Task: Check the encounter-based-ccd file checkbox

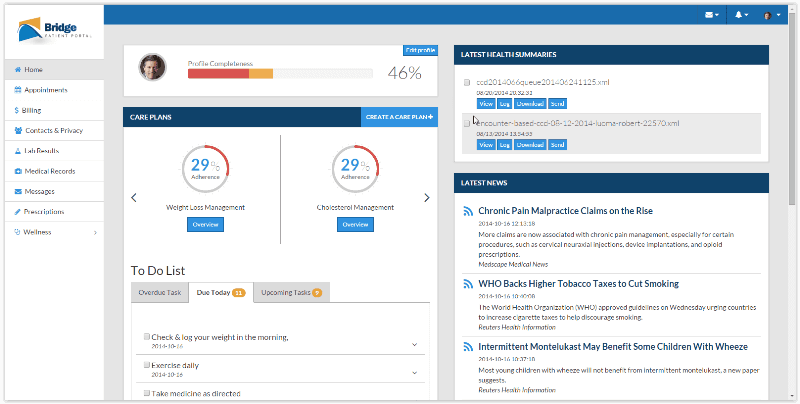Action: (467, 123)
